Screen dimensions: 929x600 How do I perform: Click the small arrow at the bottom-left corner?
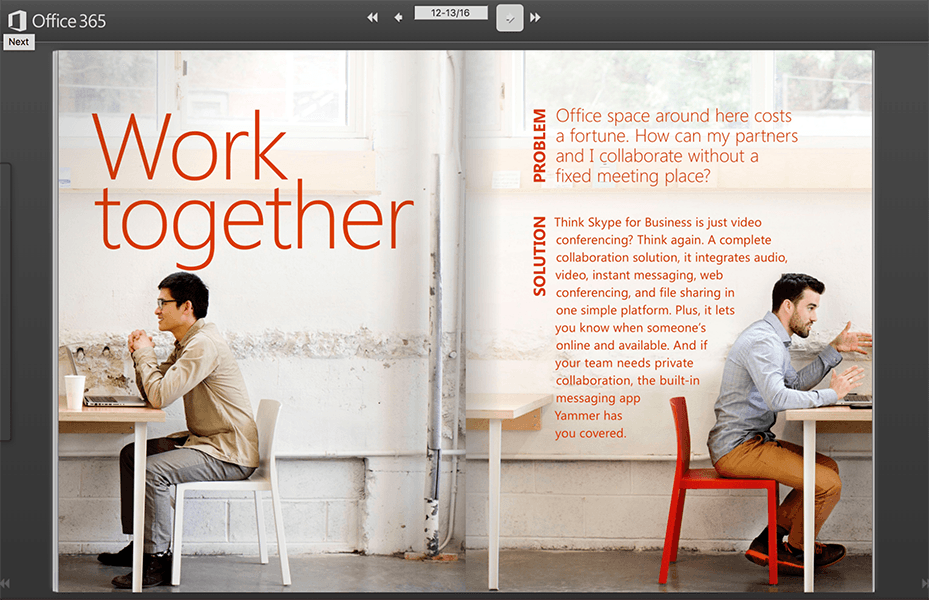pyautogui.click(x=5, y=583)
